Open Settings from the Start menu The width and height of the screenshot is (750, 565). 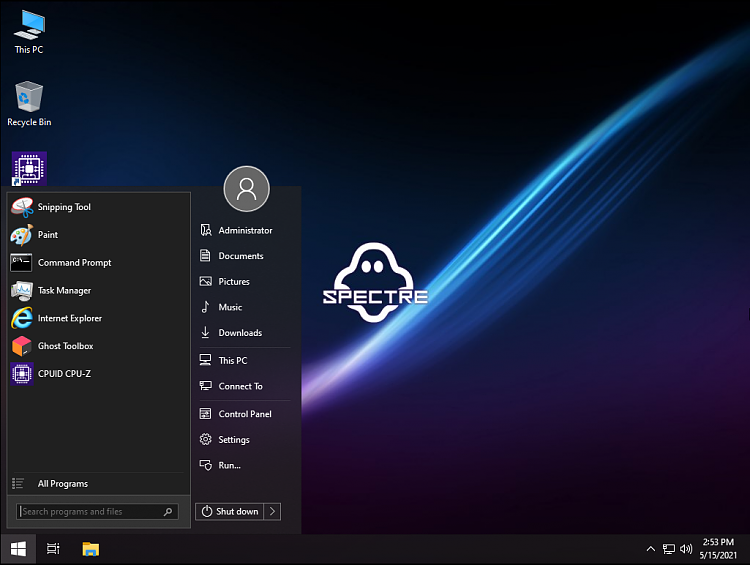point(245,439)
